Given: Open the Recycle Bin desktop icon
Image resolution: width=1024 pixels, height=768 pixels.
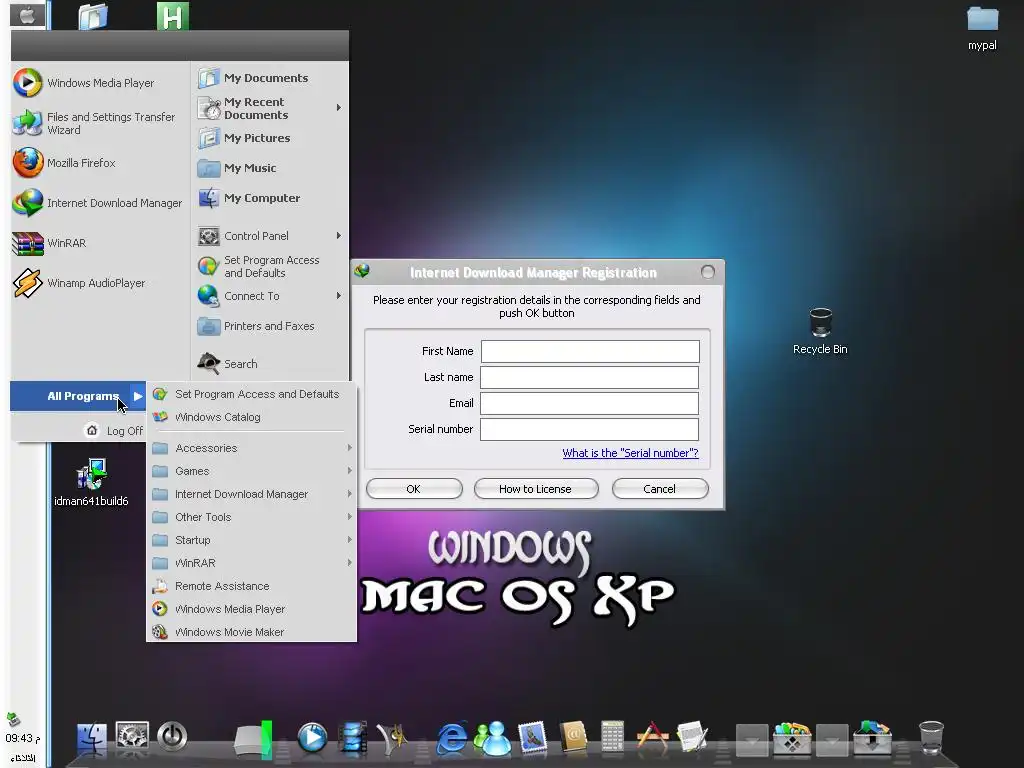Looking at the screenshot, I should pos(820,332).
